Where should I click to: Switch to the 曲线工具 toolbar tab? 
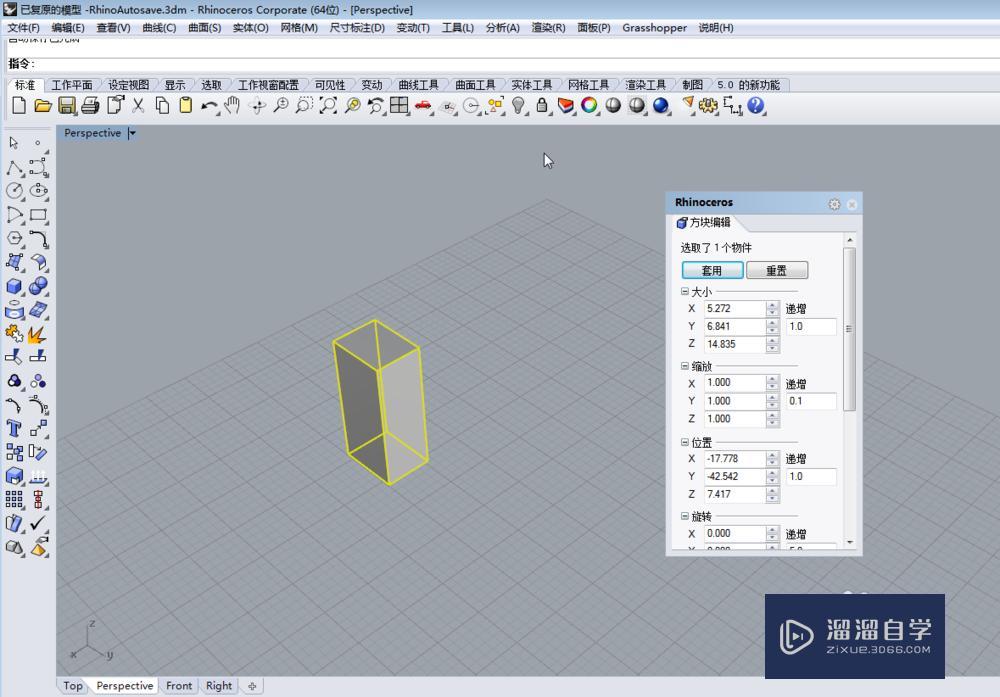point(418,85)
